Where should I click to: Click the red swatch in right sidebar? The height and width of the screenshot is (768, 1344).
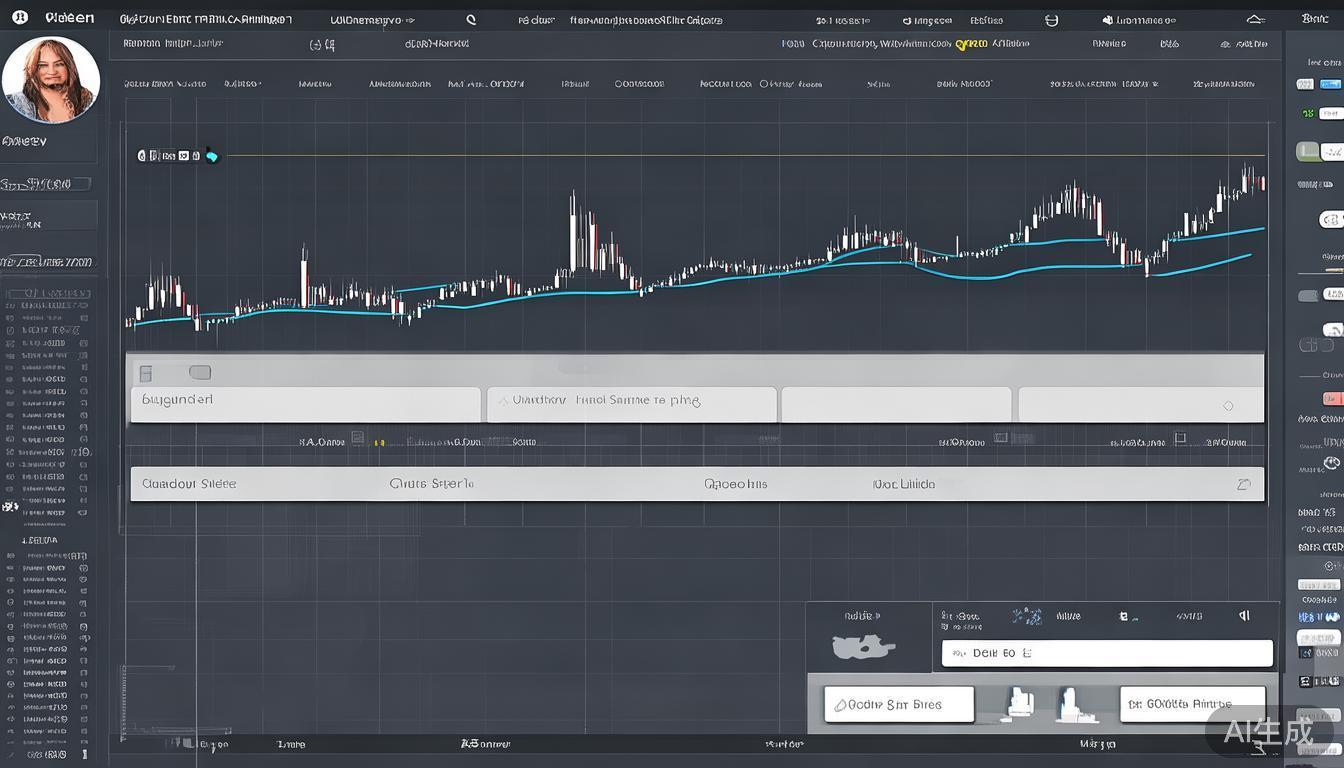click(1332, 399)
